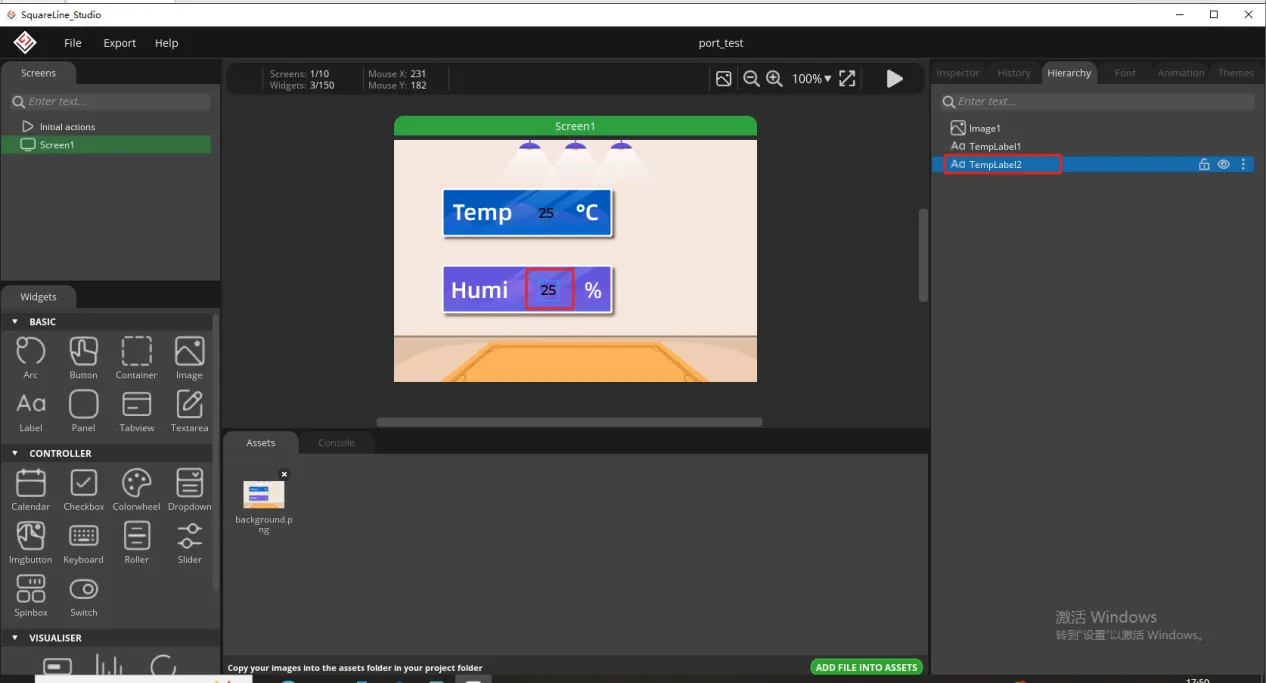Click the zoom in magnifier icon
This screenshot has height=683, width=1266.
point(774,79)
